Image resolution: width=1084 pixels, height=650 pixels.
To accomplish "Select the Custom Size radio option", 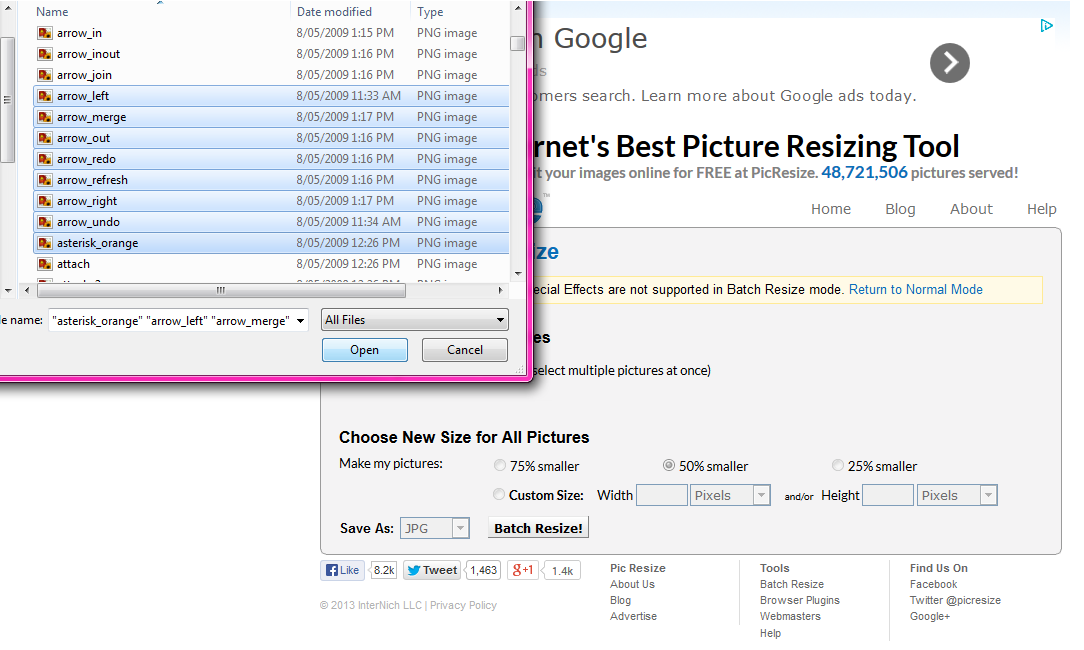I will pos(498,494).
